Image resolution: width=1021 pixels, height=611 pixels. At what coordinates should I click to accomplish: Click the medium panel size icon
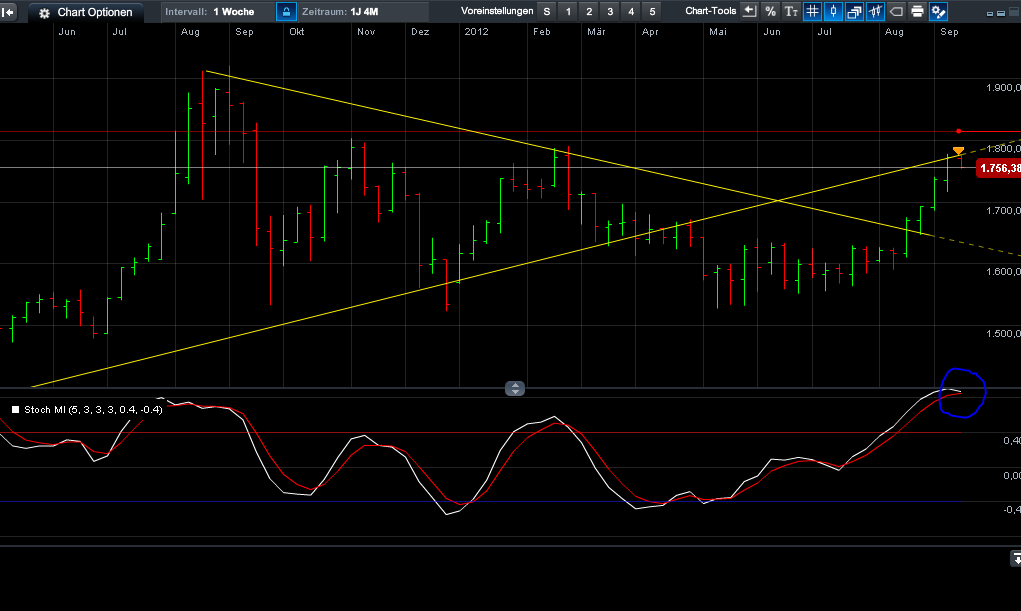coord(1001,13)
